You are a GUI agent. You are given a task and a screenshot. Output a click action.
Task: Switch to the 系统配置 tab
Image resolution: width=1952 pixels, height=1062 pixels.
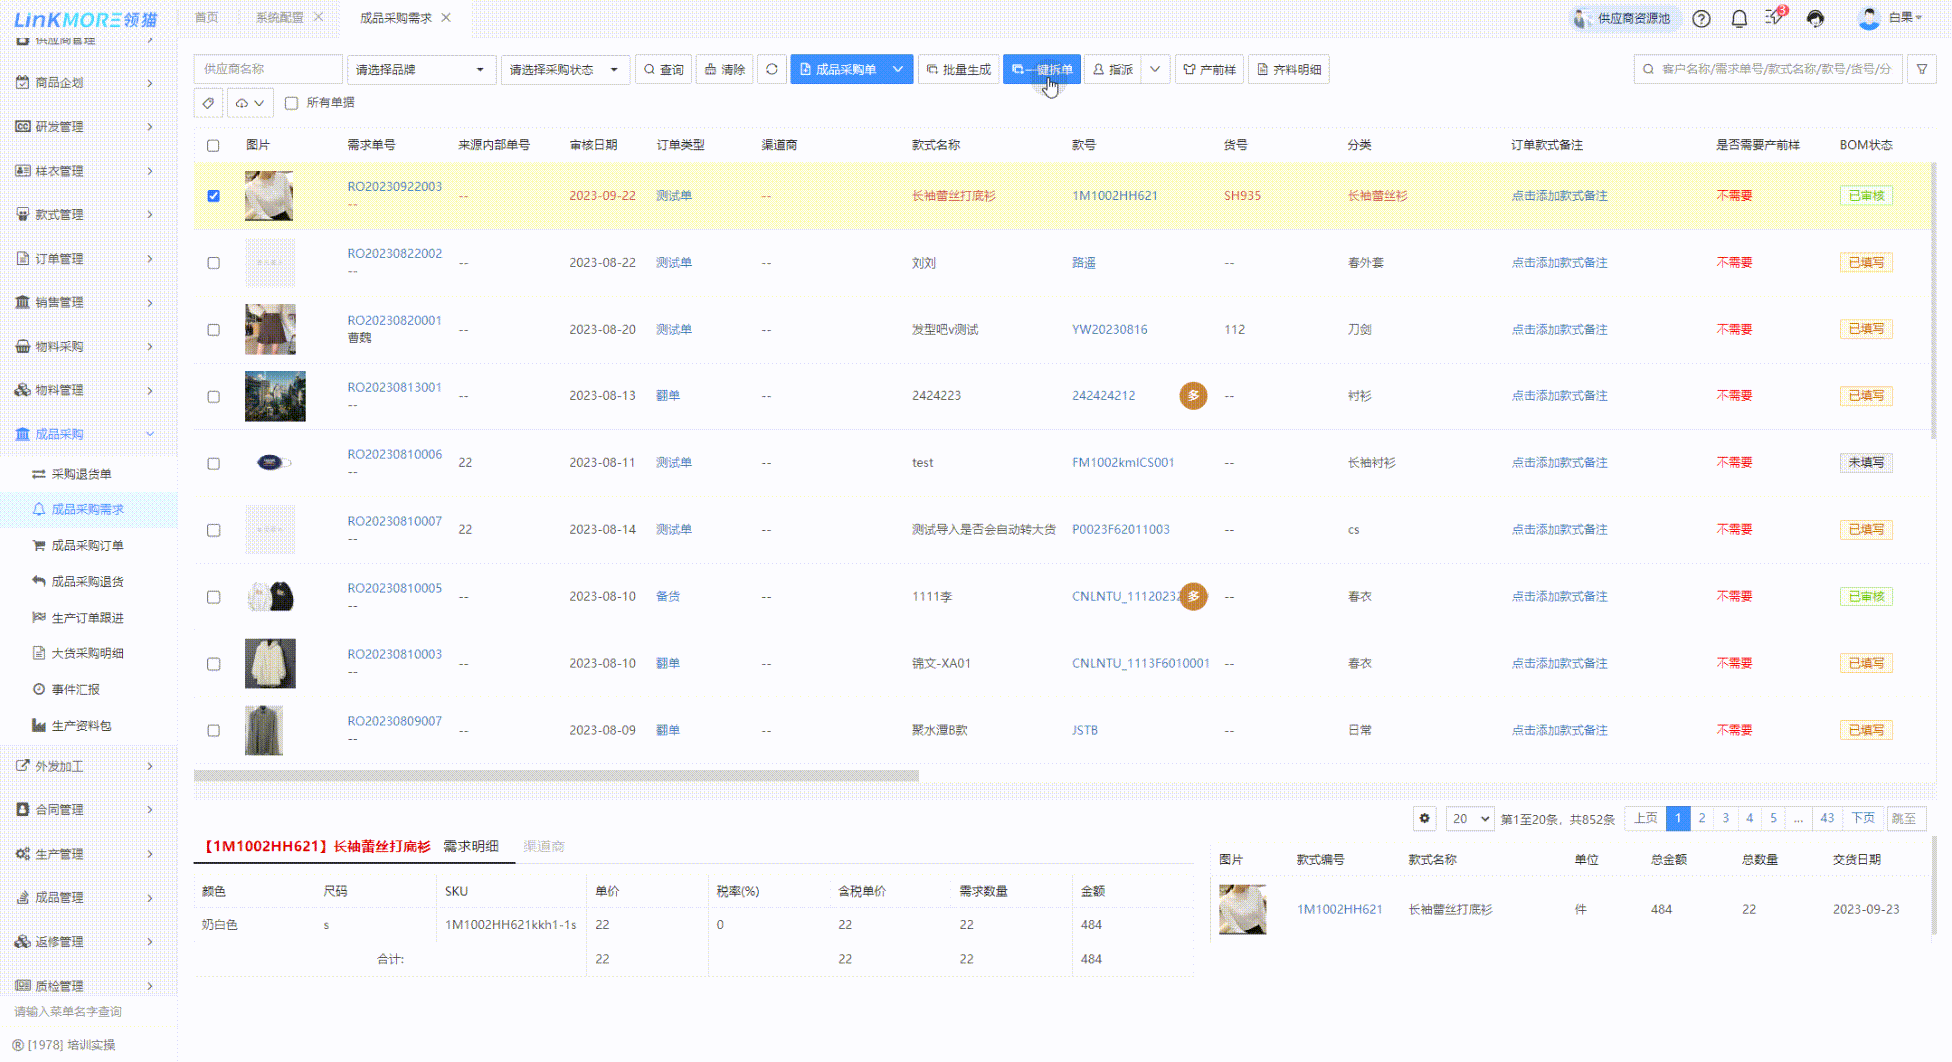[279, 18]
